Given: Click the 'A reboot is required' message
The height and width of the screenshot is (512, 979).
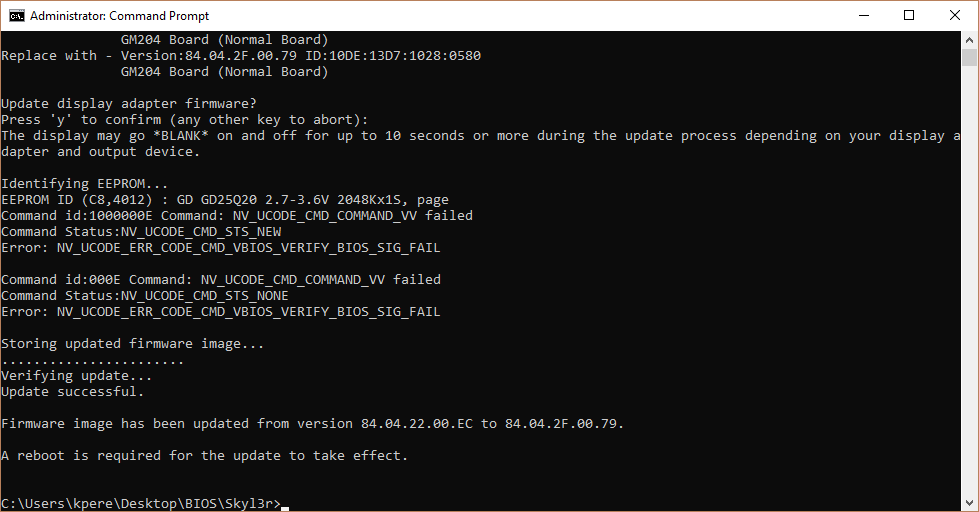Looking at the screenshot, I should 204,455.
